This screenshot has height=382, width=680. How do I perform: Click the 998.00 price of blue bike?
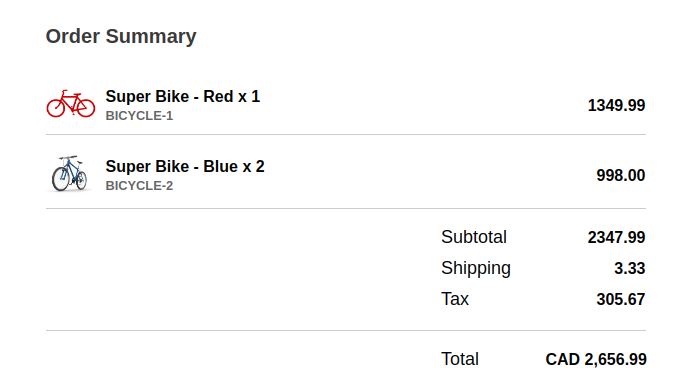[621, 175]
